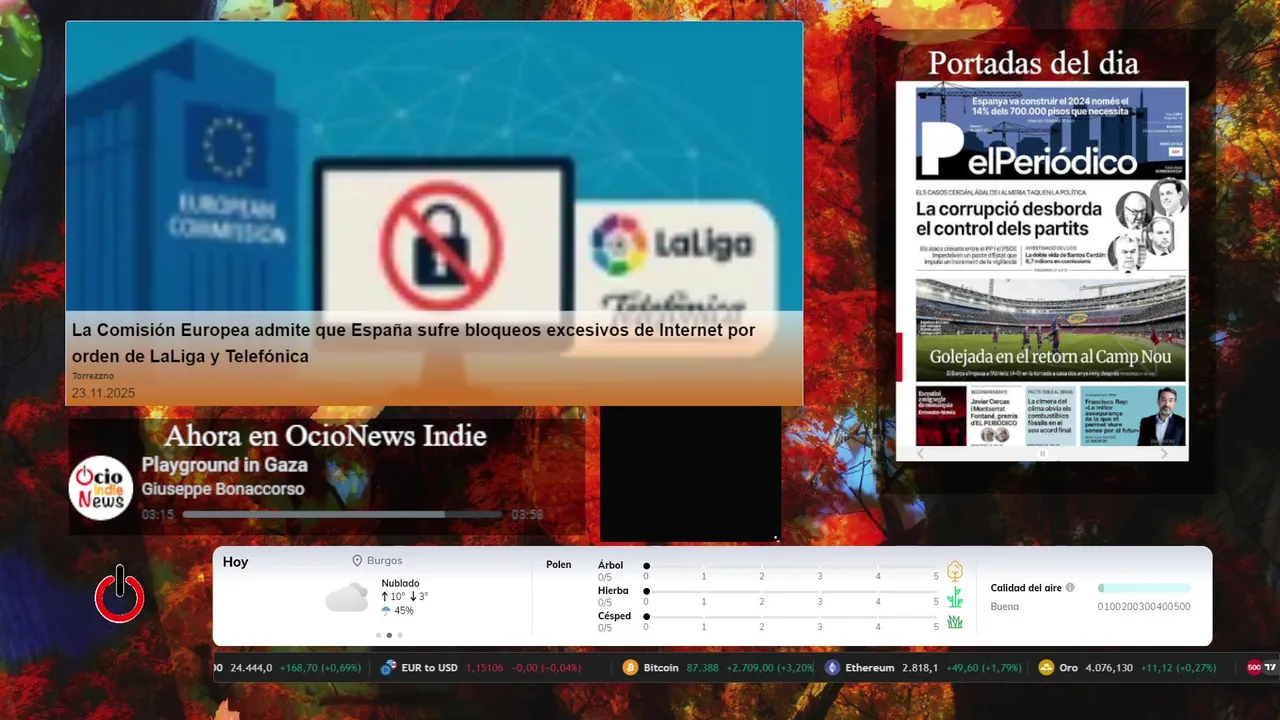Image resolution: width=1280 pixels, height=720 pixels.
Task: Click the Árbol pollen level slider
Action: pos(791,566)
